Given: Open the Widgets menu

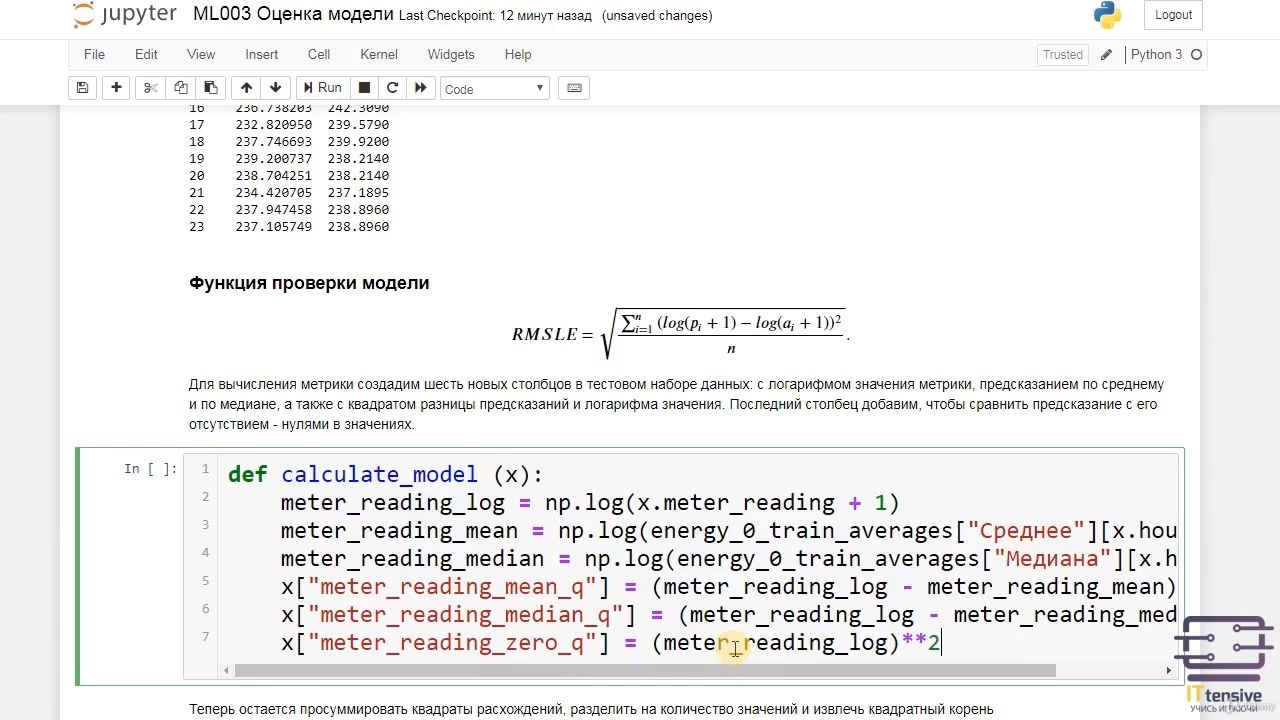Looking at the screenshot, I should point(451,55).
